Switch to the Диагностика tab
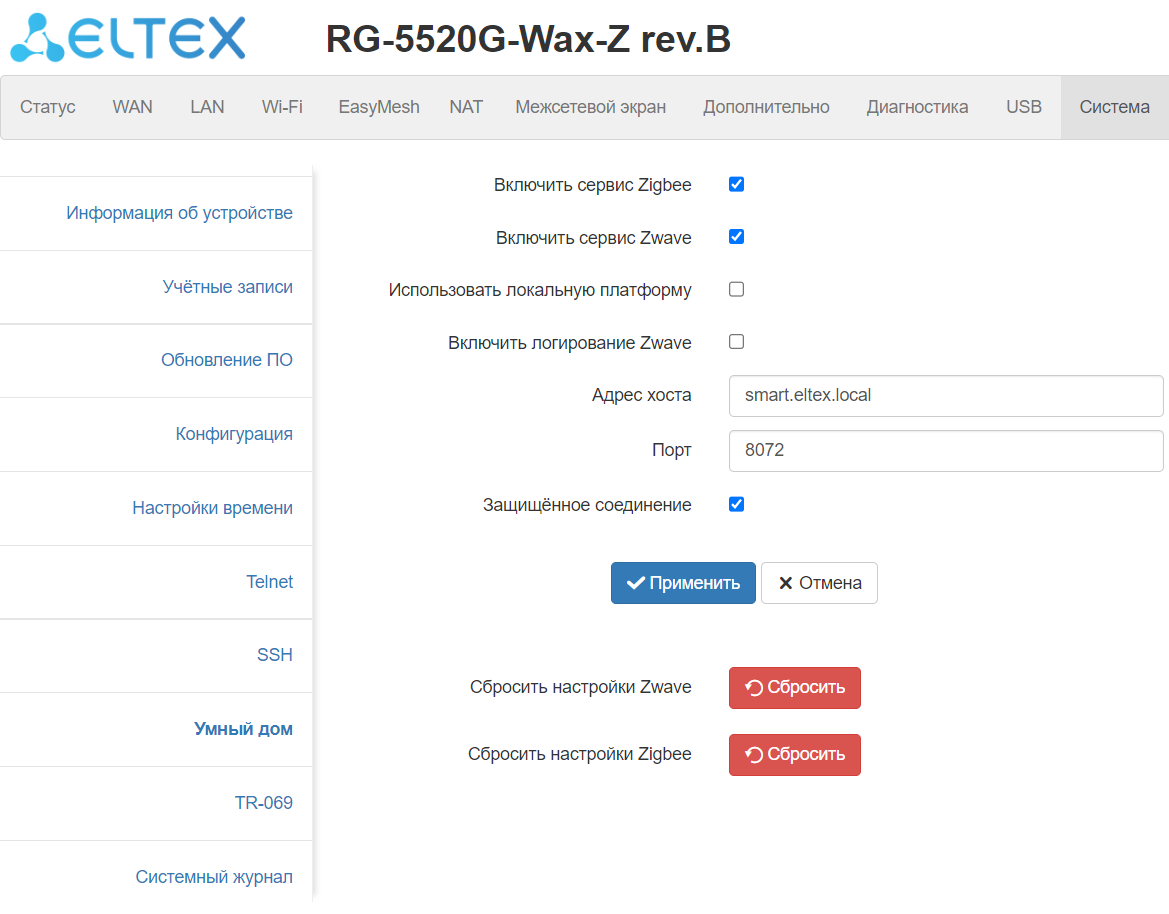This screenshot has width=1169, height=914. [917, 107]
